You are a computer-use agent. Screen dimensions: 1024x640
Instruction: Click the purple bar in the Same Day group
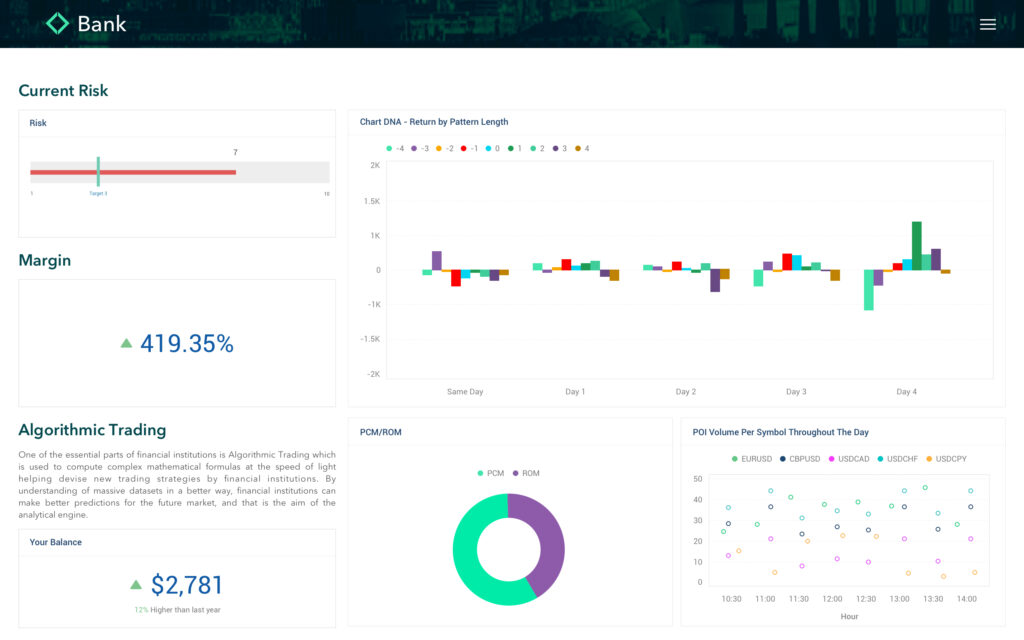[436, 260]
